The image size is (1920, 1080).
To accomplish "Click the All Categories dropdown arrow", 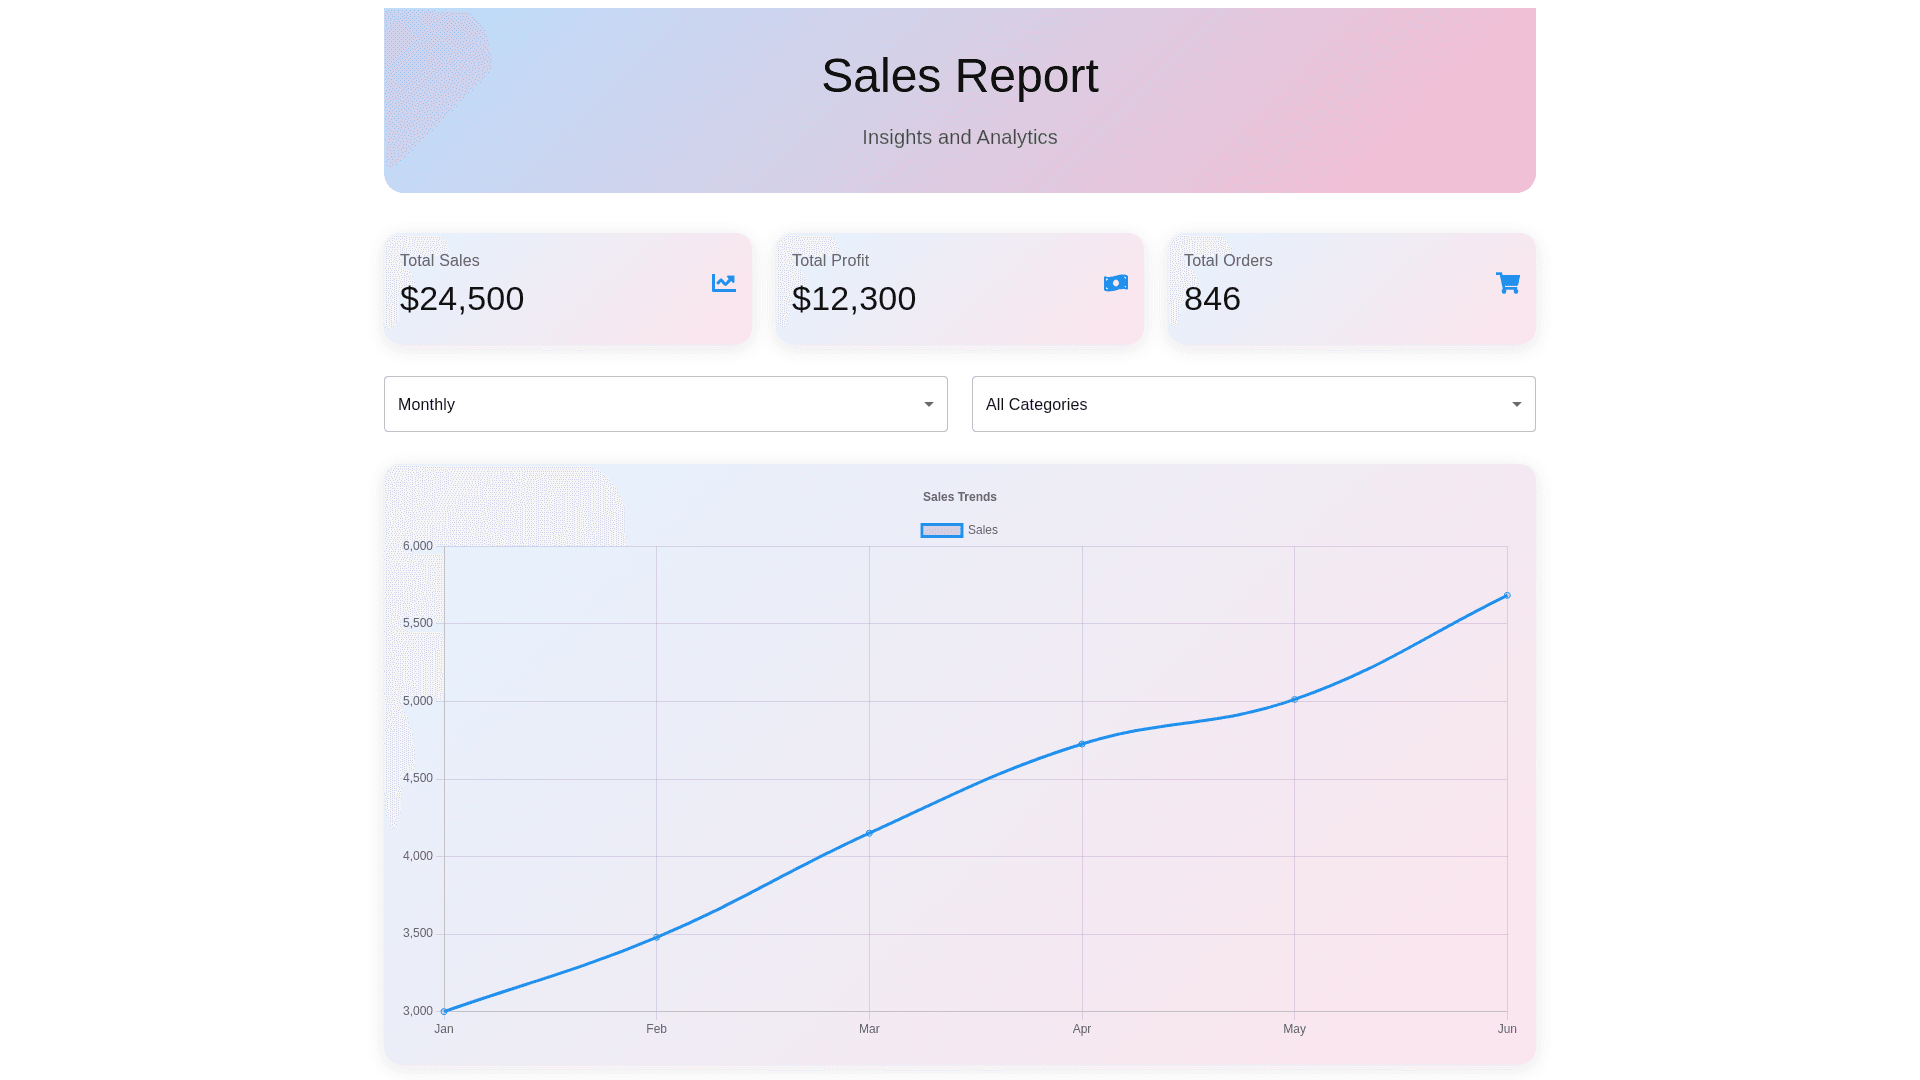I will point(1516,404).
